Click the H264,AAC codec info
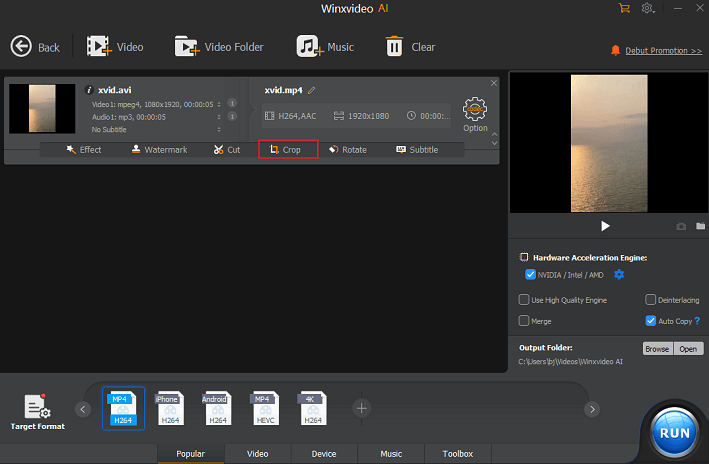Image resolution: width=709 pixels, height=464 pixels. point(290,116)
